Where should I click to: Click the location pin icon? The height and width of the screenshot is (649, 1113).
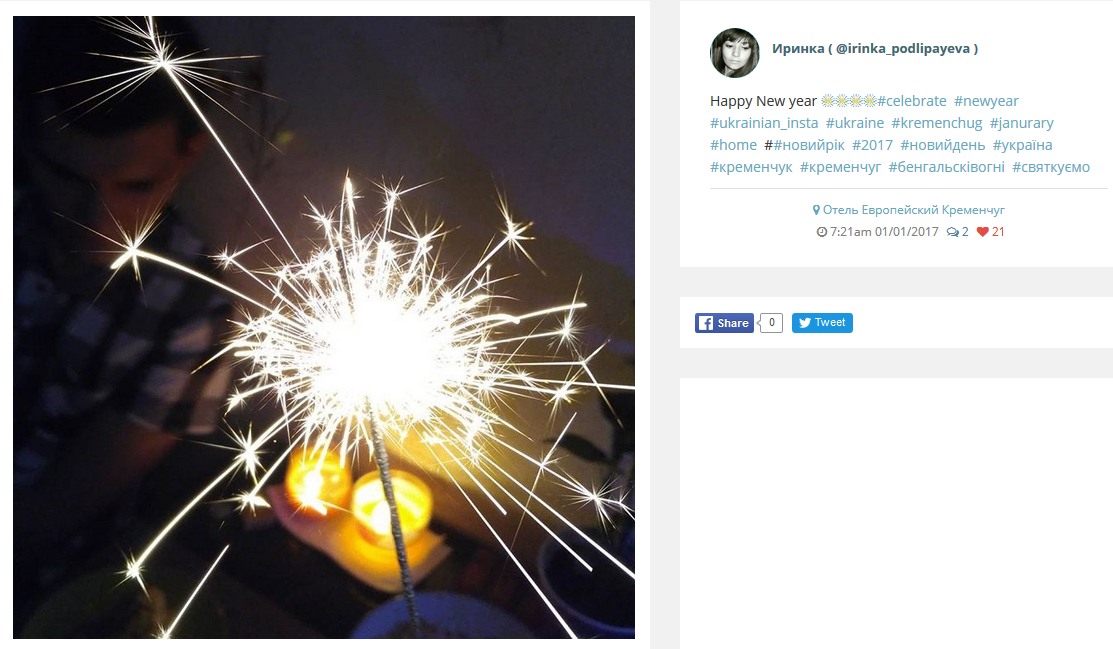tap(816, 210)
